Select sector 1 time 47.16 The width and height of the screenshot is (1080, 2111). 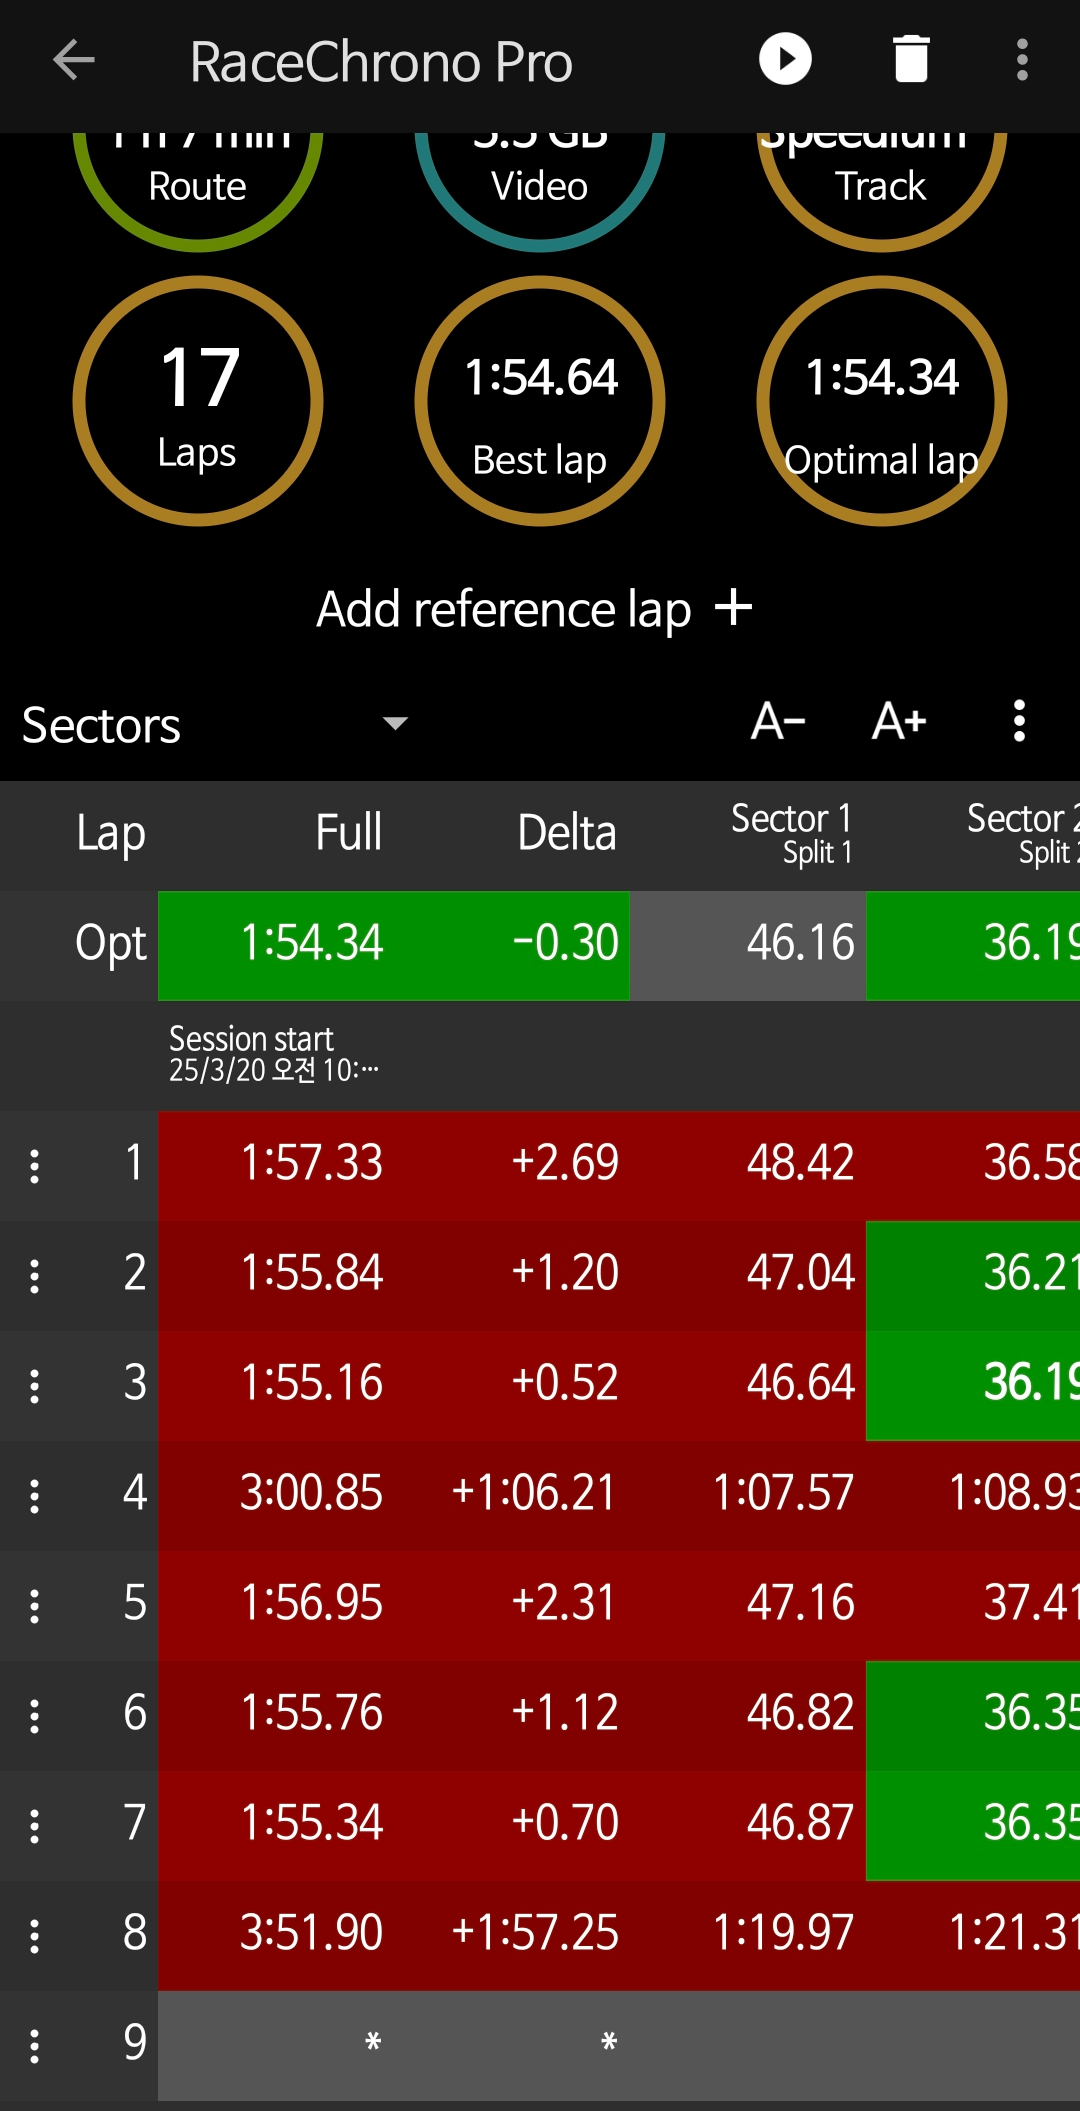pyautogui.click(x=748, y=1606)
